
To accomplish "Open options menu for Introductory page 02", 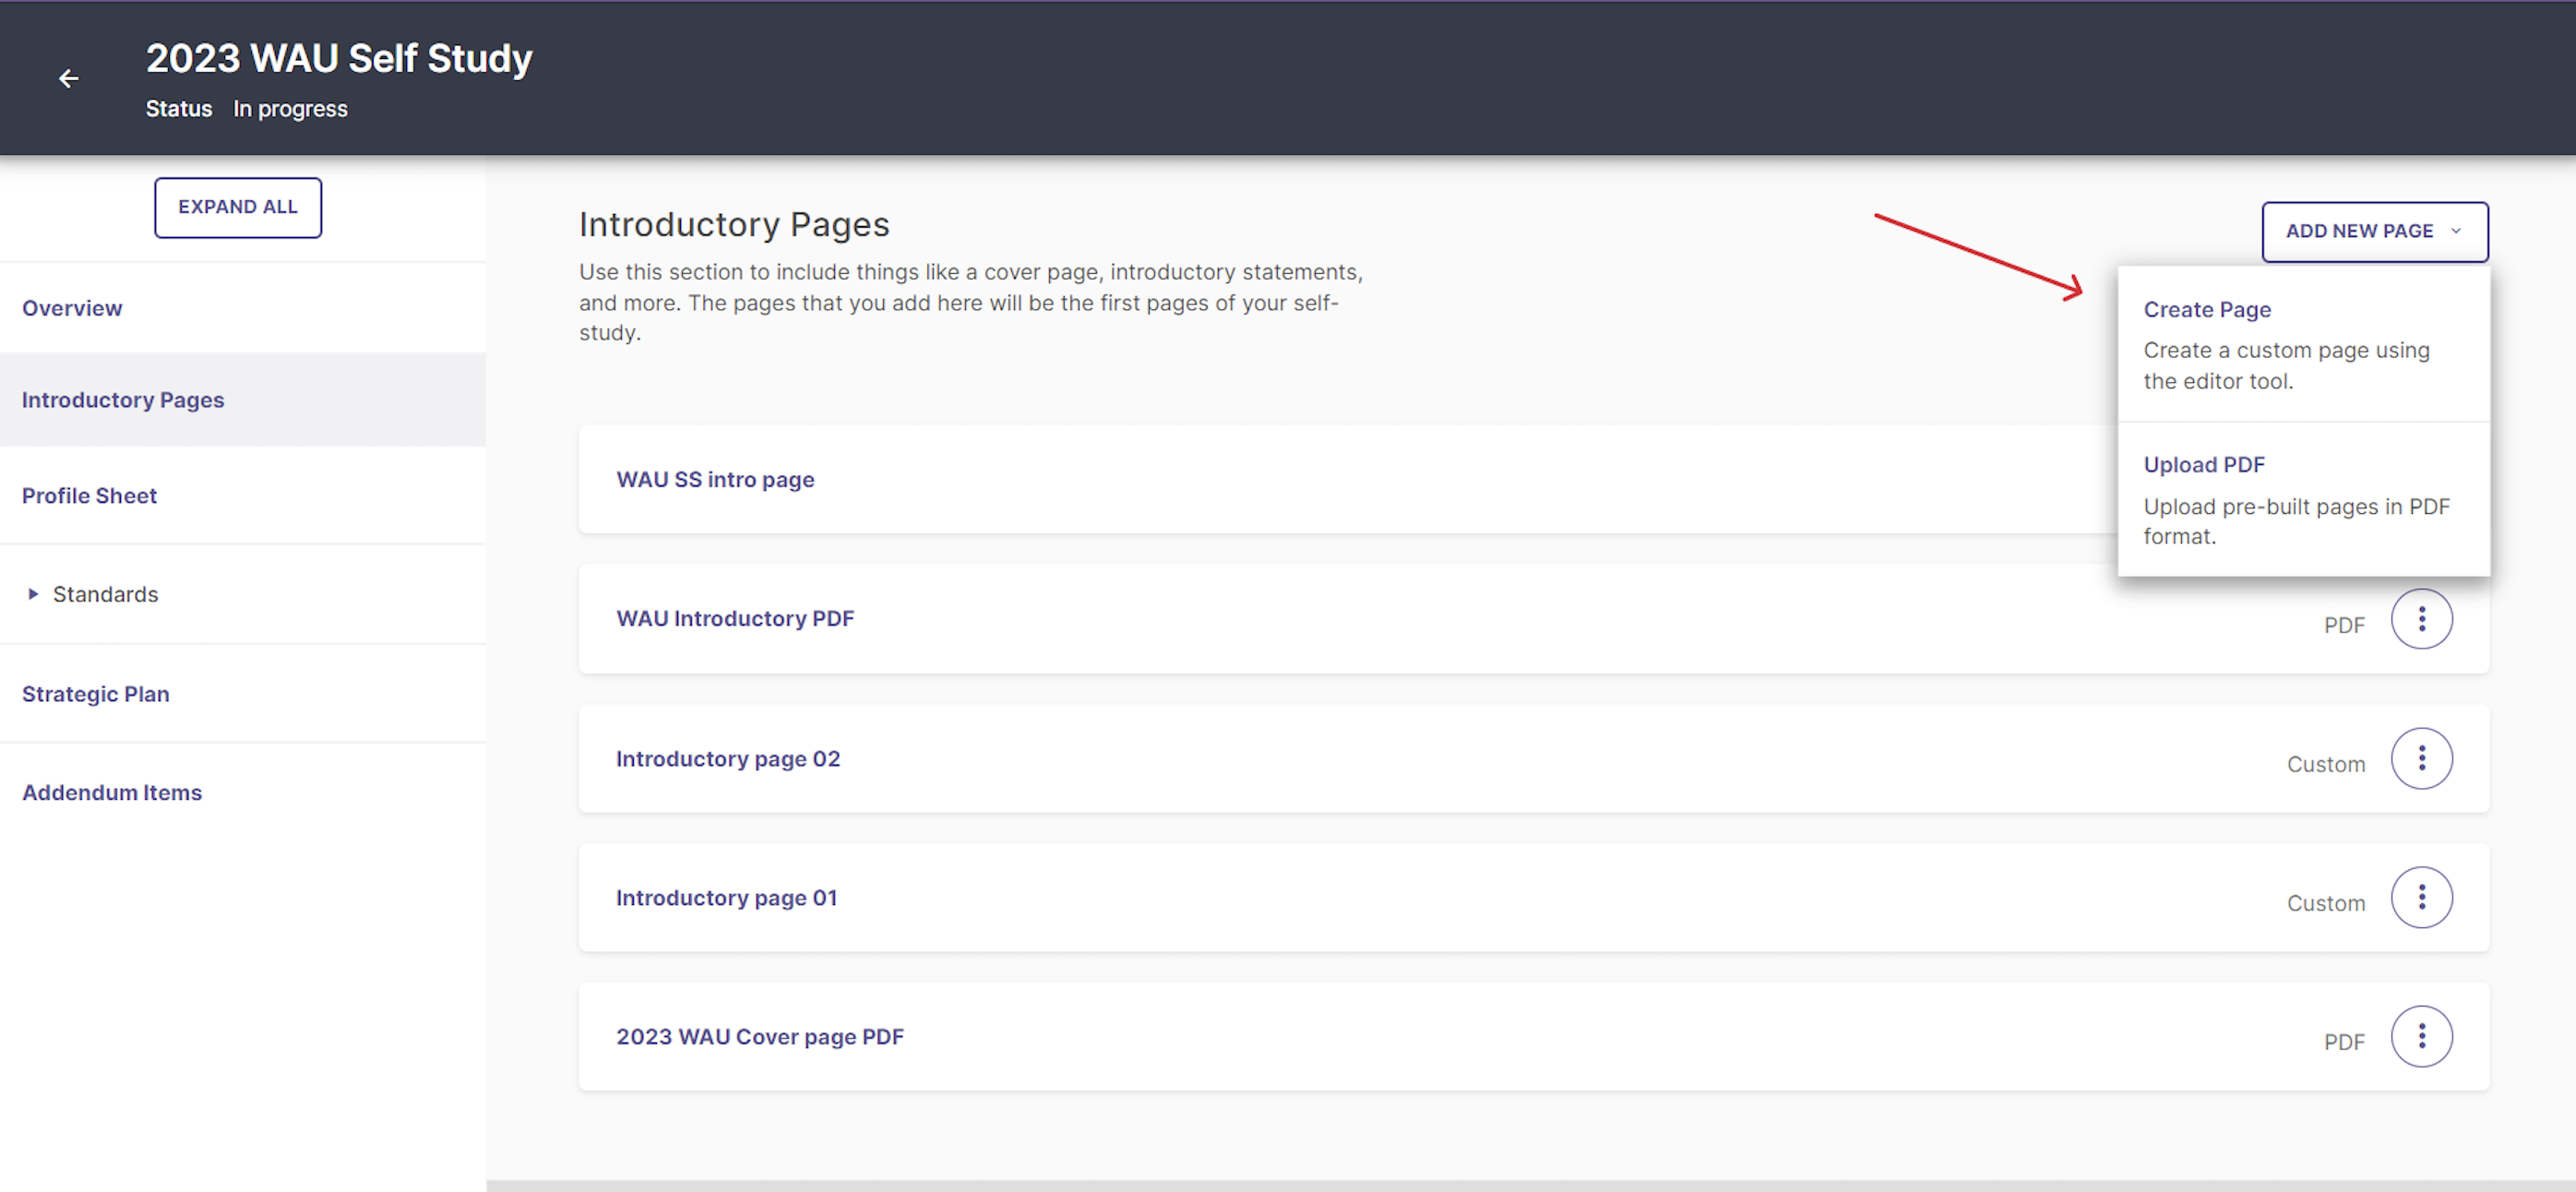I will point(2421,758).
